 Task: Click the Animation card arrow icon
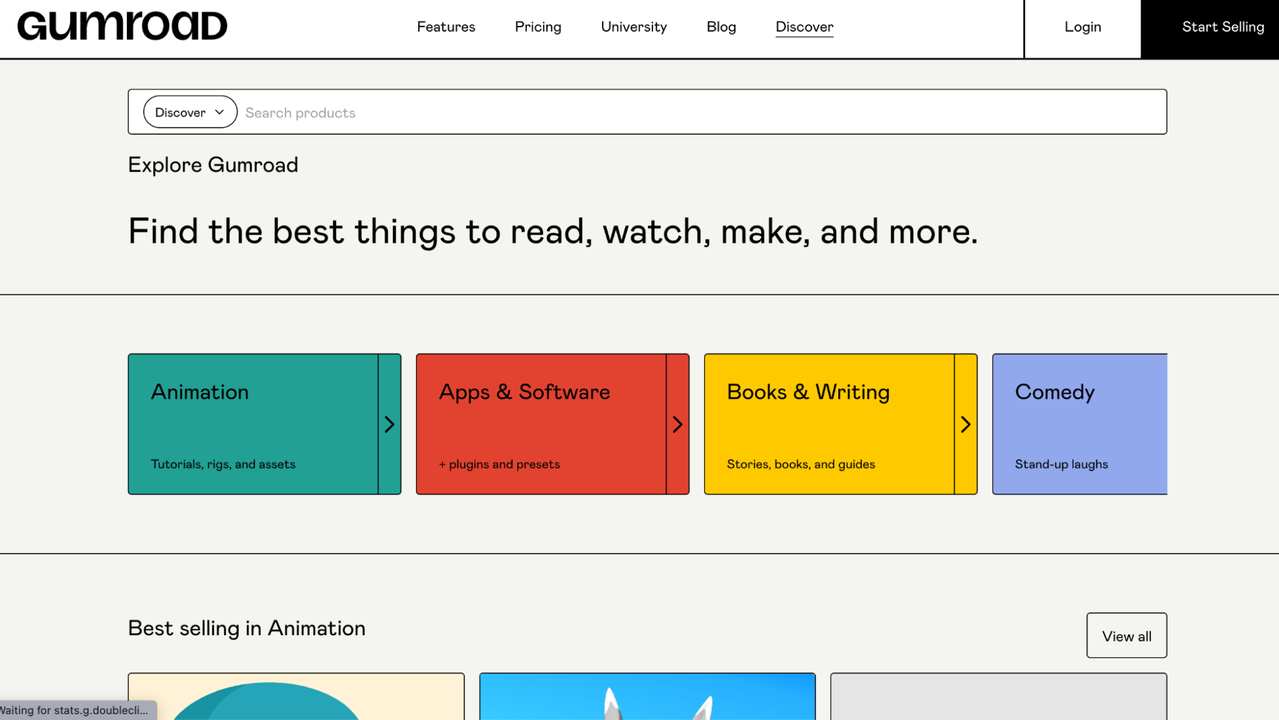pos(389,424)
